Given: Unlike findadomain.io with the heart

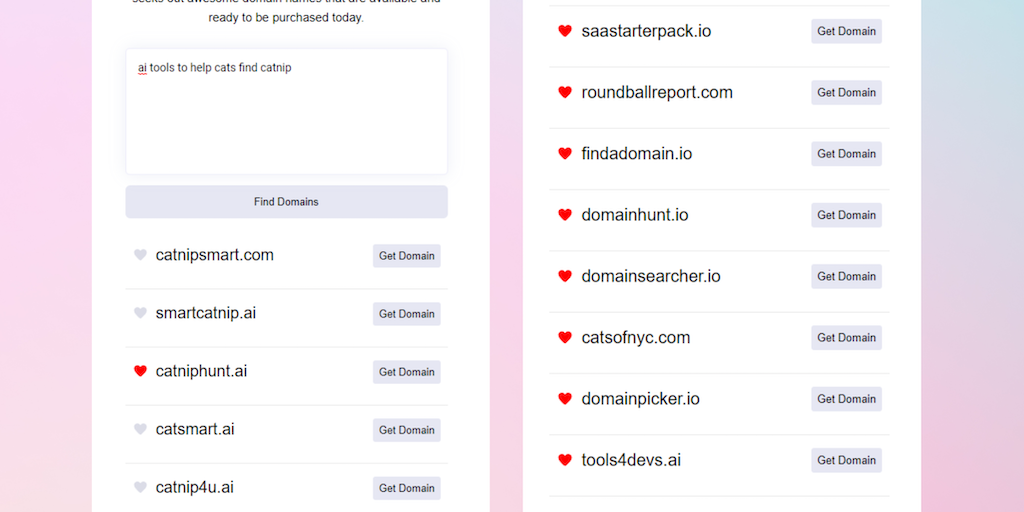Looking at the screenshot, I should coord(565,154).
